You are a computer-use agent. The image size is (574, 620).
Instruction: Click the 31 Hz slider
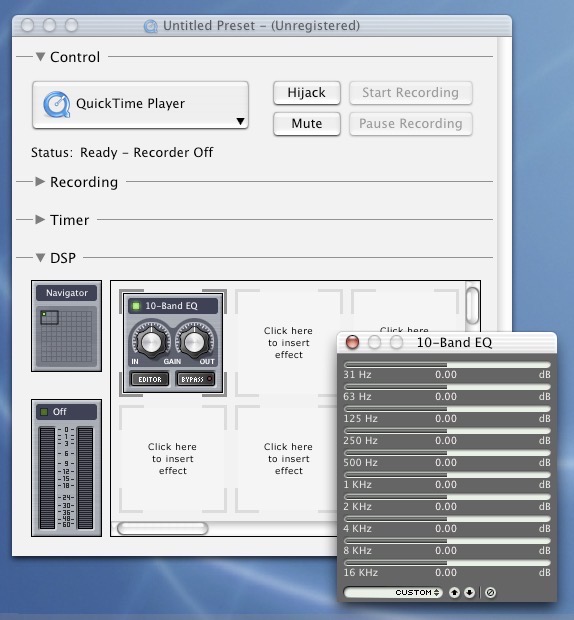click(447, 365)
